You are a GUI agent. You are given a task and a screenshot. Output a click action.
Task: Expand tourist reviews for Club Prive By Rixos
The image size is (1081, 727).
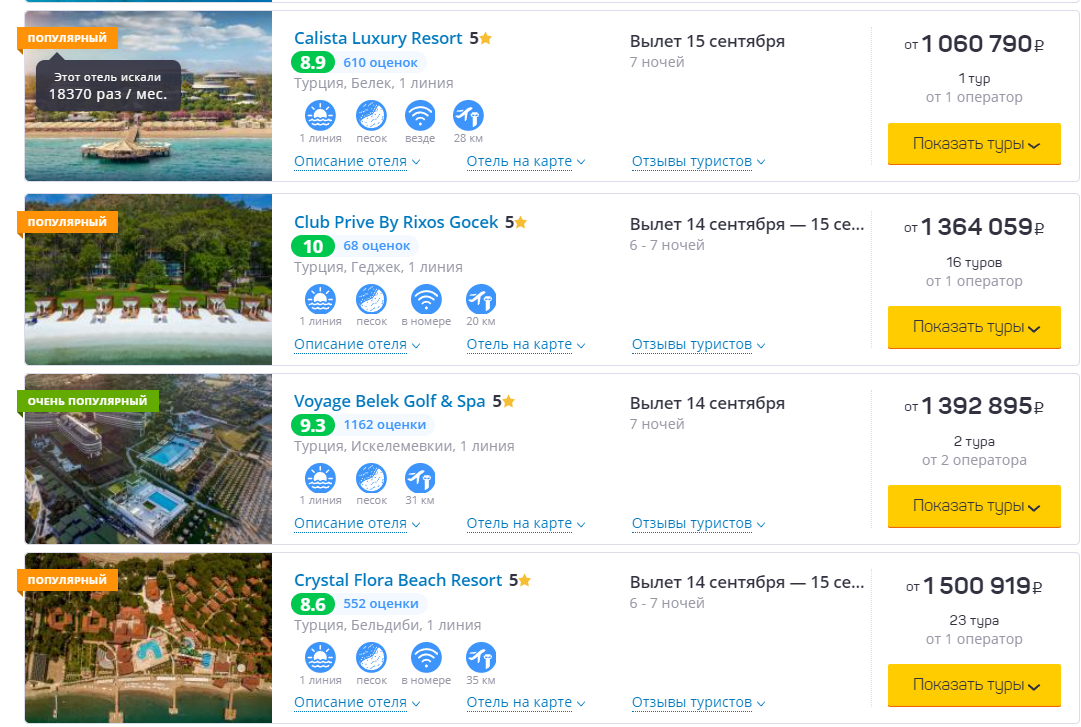697,344
